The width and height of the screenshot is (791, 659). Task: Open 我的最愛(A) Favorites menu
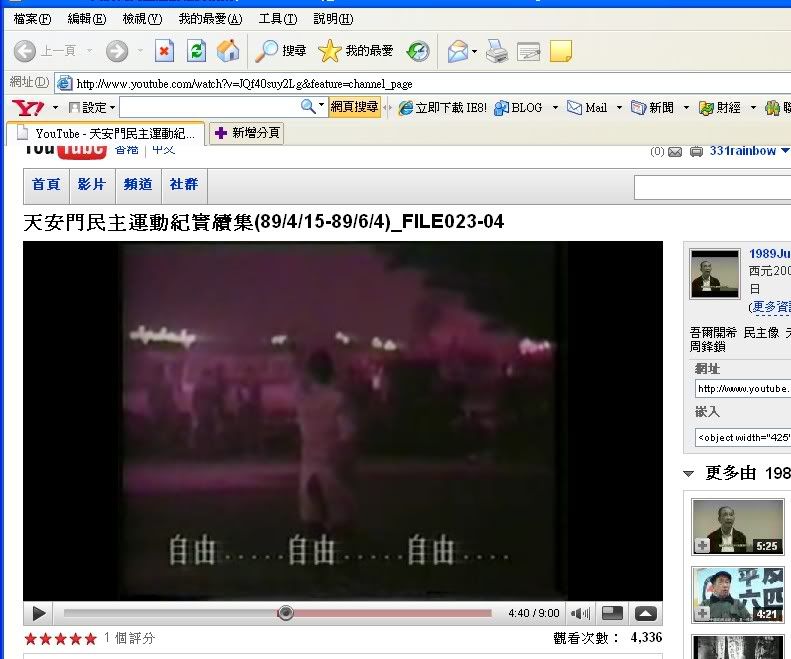[210, 19]
